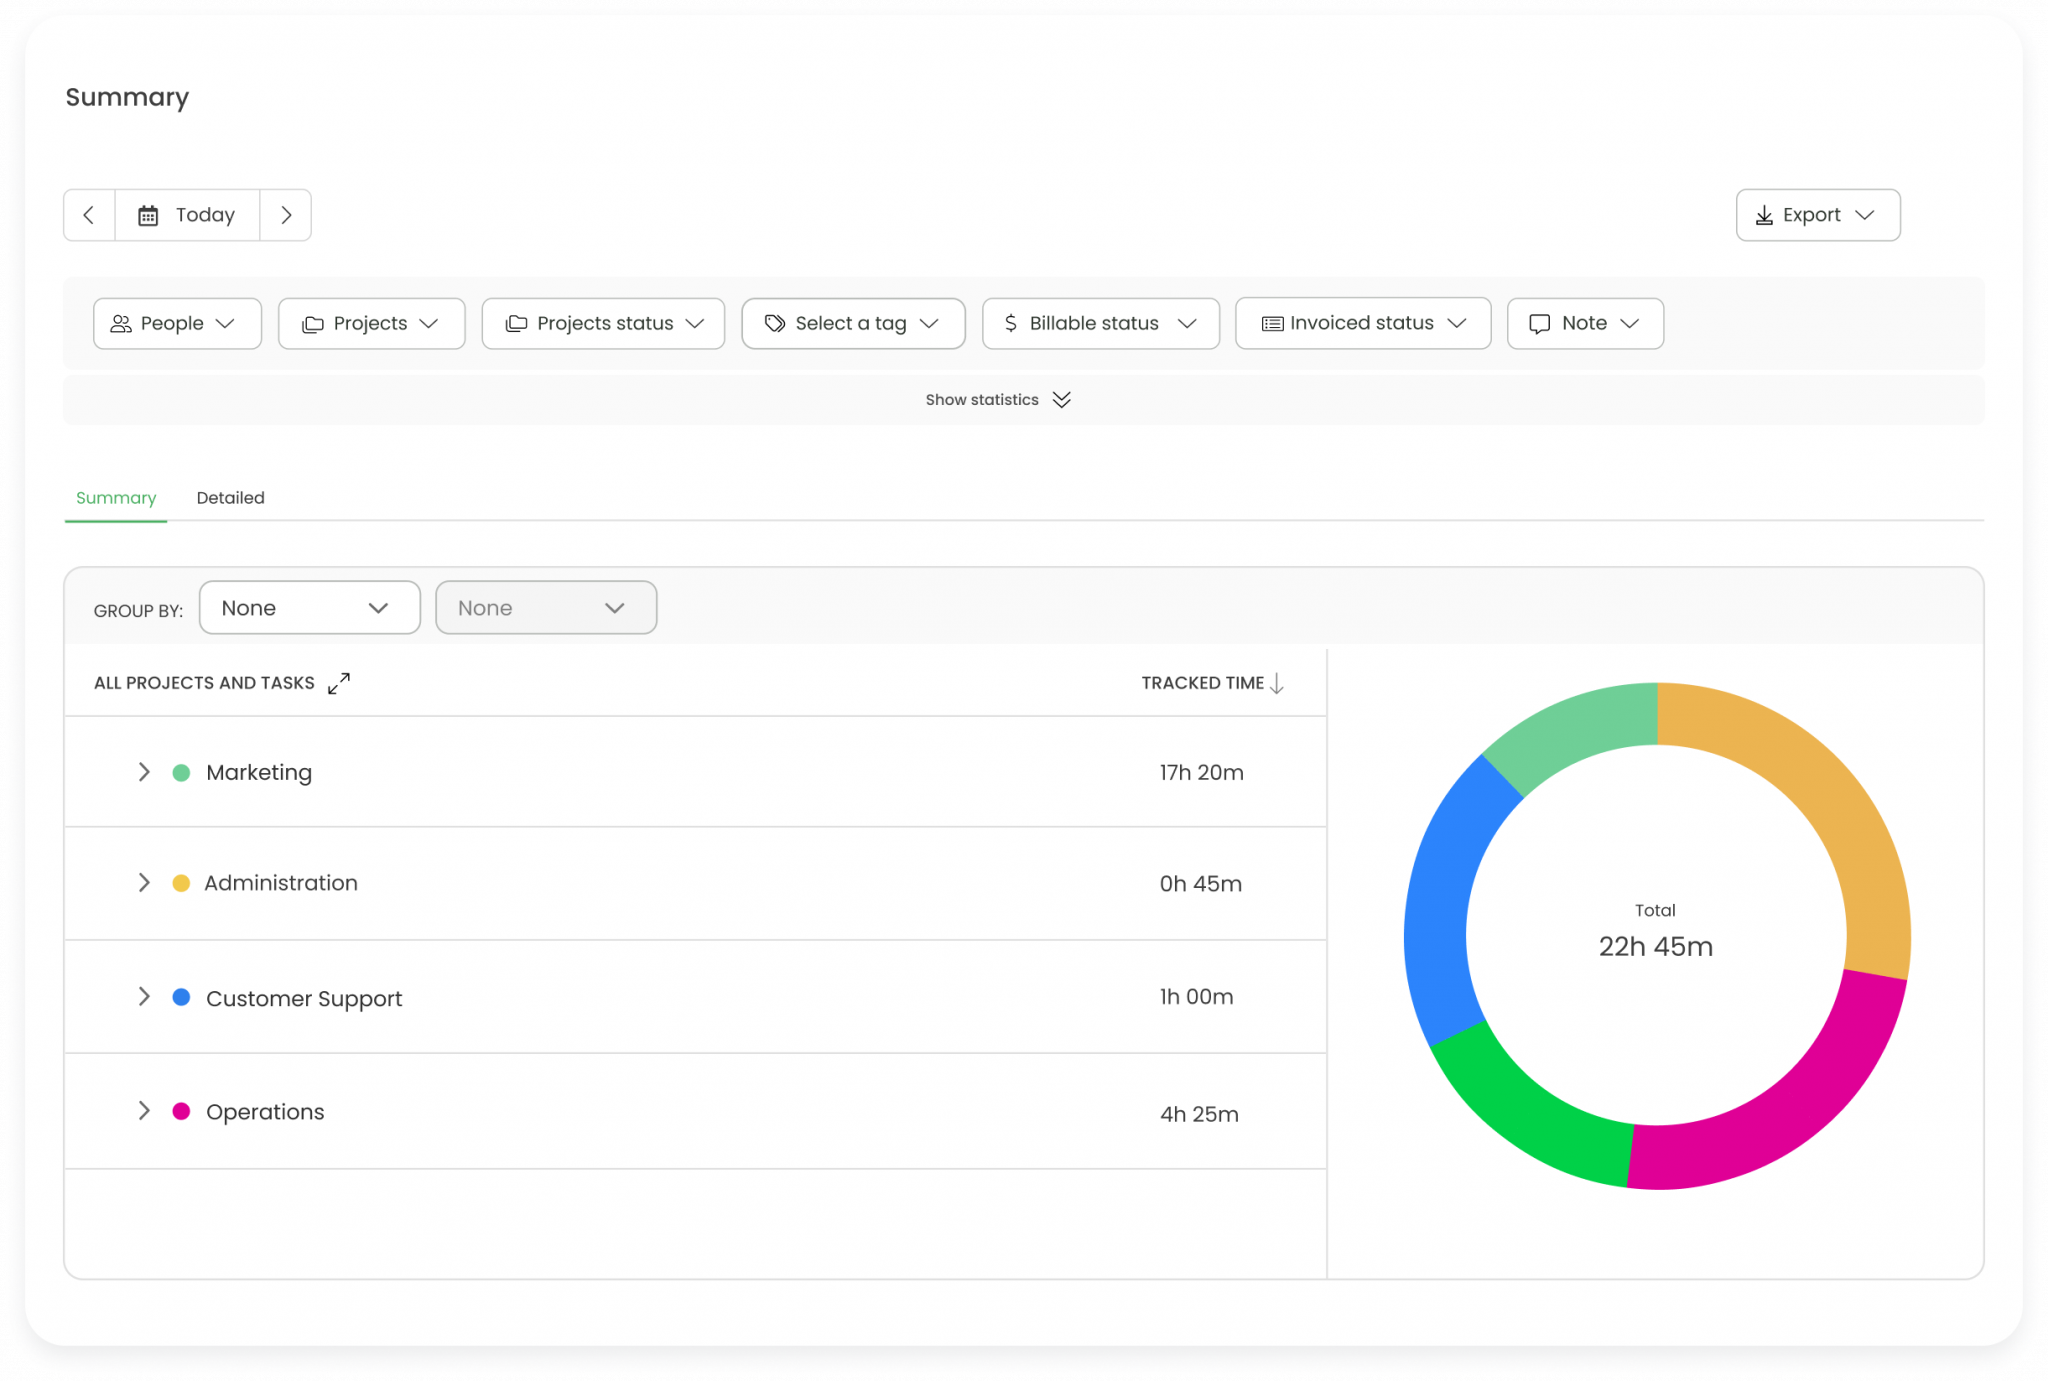The image size is (2048, 1381).
Task: Expand the Administration project row
Action: [x=143, y=882]
